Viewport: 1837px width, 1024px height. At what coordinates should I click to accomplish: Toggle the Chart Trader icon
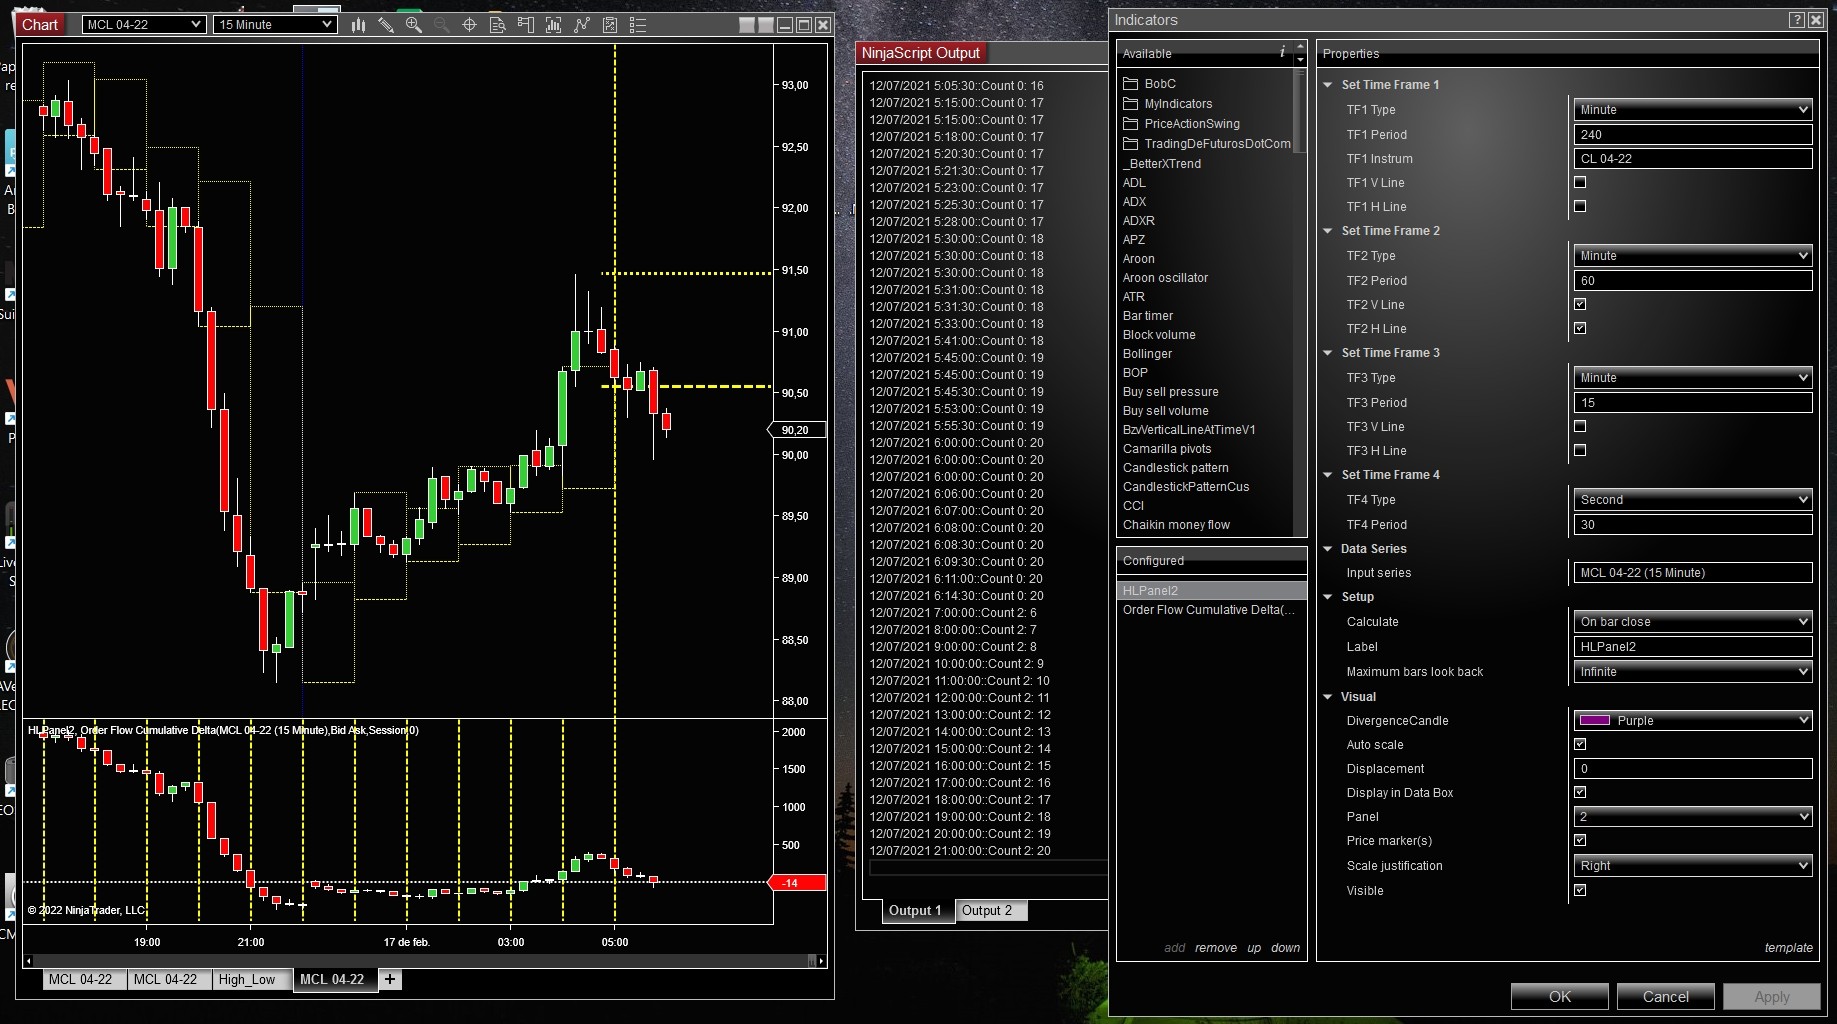point(526,25)
